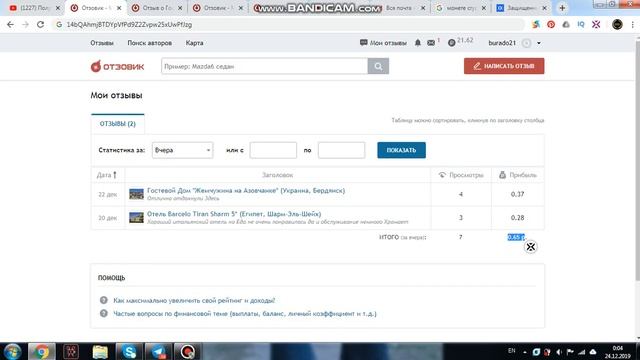Switch to the Защищено browser tab
The image size is (640, 360).
521,8
